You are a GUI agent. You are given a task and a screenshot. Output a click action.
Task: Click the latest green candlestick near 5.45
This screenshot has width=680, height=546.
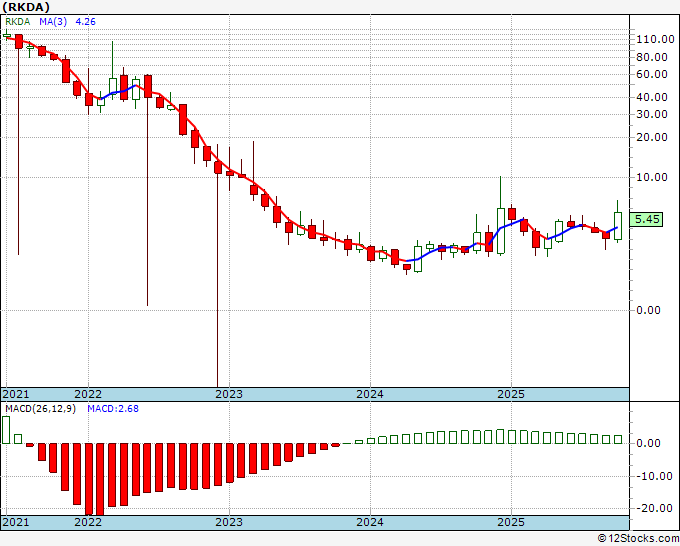618,226
